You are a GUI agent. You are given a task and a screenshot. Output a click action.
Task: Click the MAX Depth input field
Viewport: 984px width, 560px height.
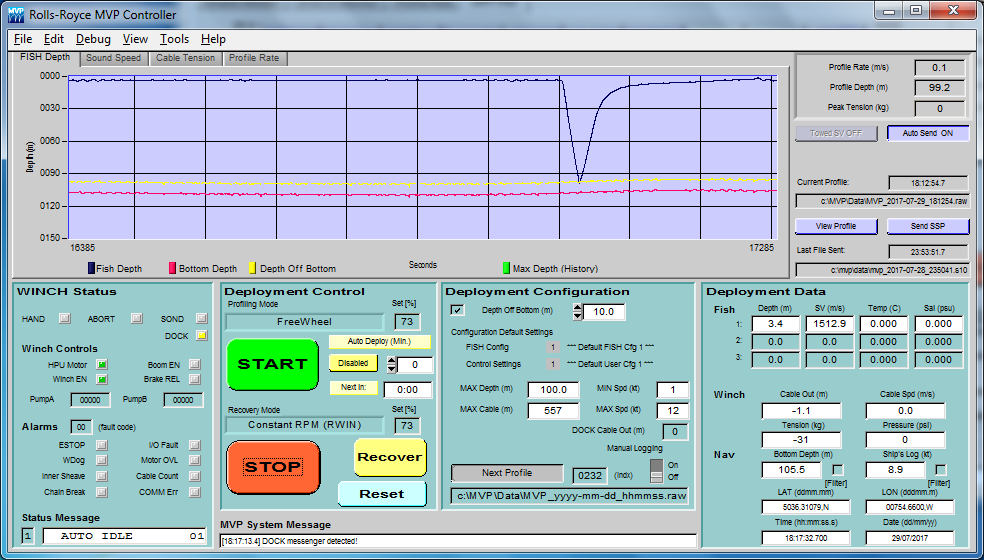click(x=552, y=389)
